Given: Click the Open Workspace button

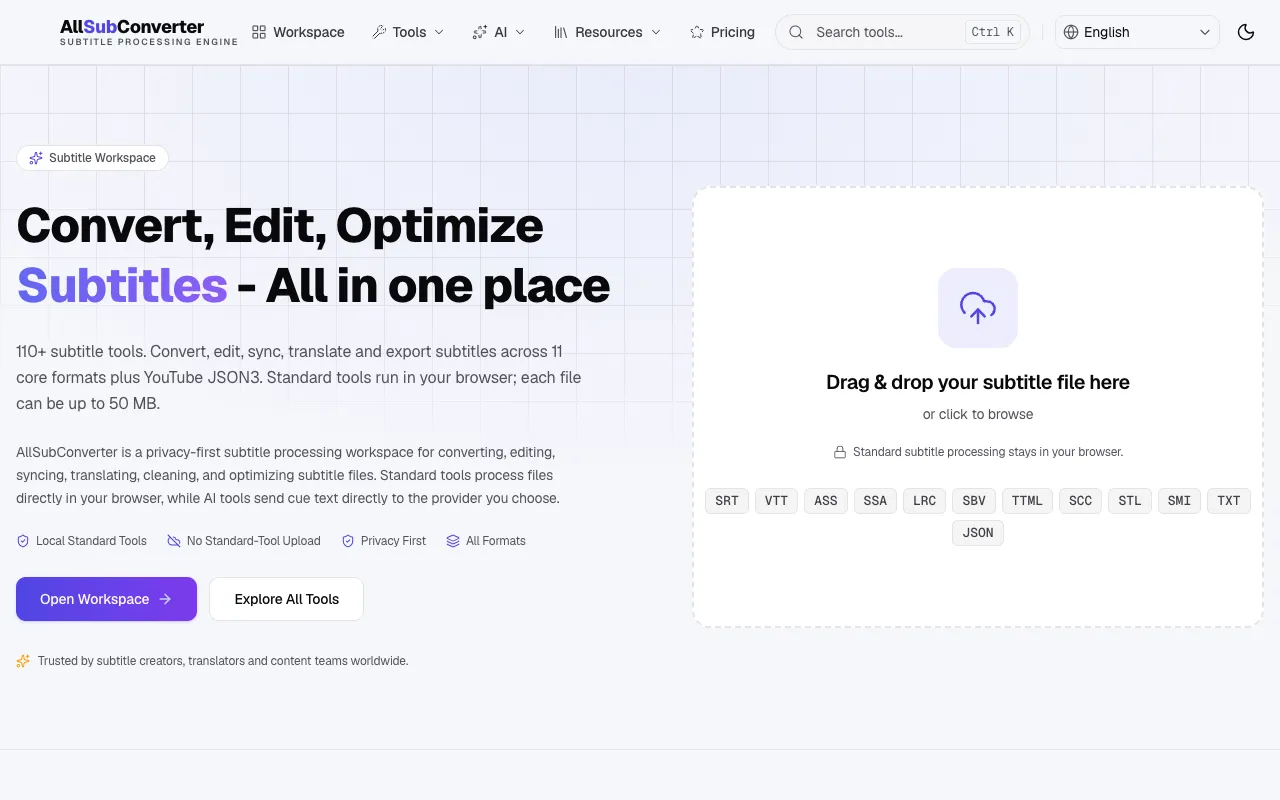Looking at the screenshot, I should (106, 599).
